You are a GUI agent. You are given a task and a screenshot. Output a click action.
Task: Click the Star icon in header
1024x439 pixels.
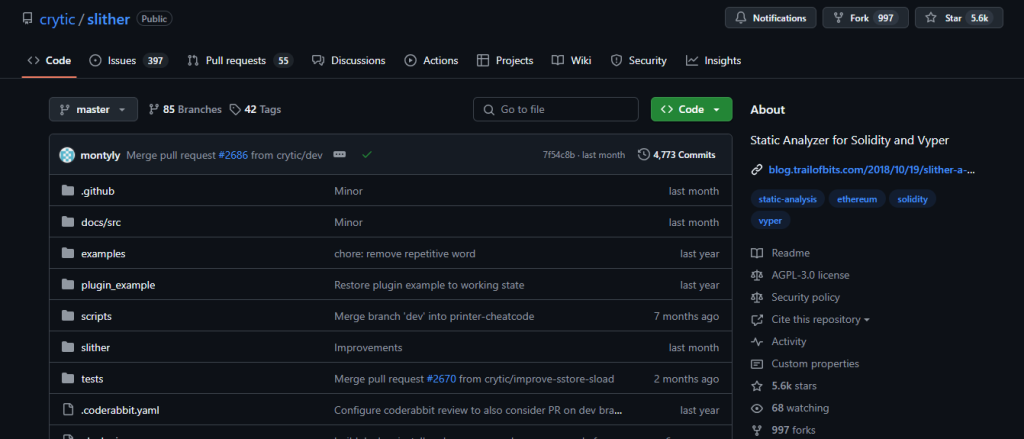(x=931, y=18)
